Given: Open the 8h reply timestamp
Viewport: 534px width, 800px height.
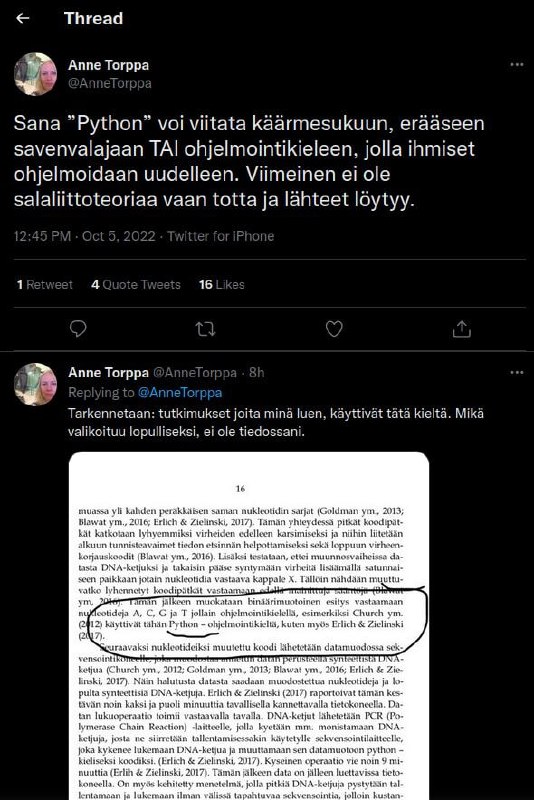Looking at the screenshot, I should click(257, 372).
